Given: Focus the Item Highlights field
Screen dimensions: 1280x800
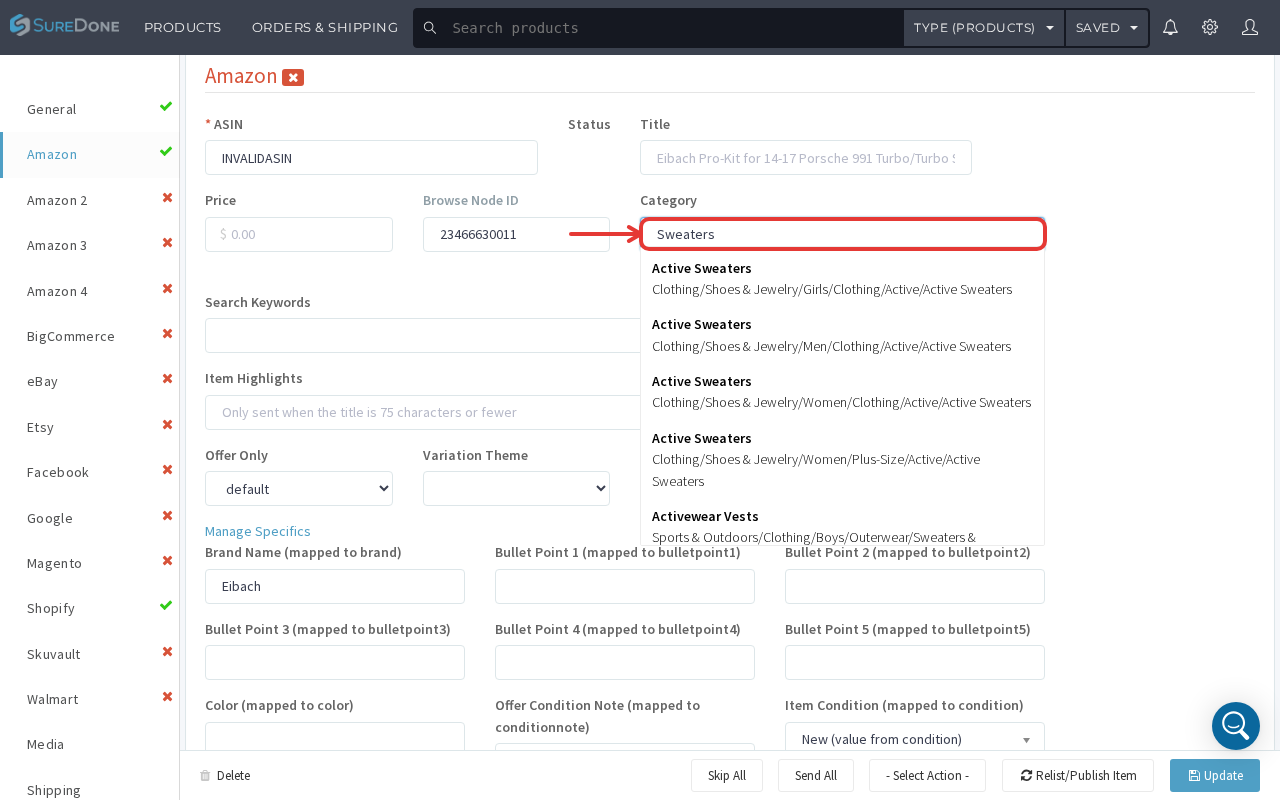Looking at the screenshot, I should (x=423, y=412).
